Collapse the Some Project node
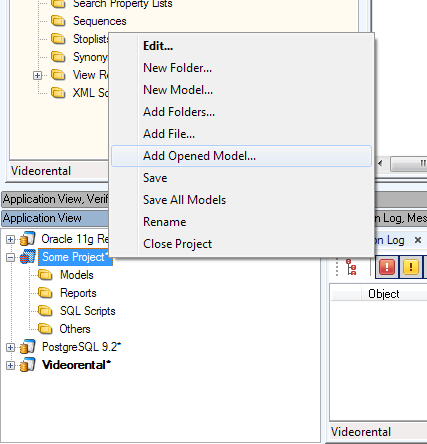Screen dimensions: 427x444 [x=10, y=257]
